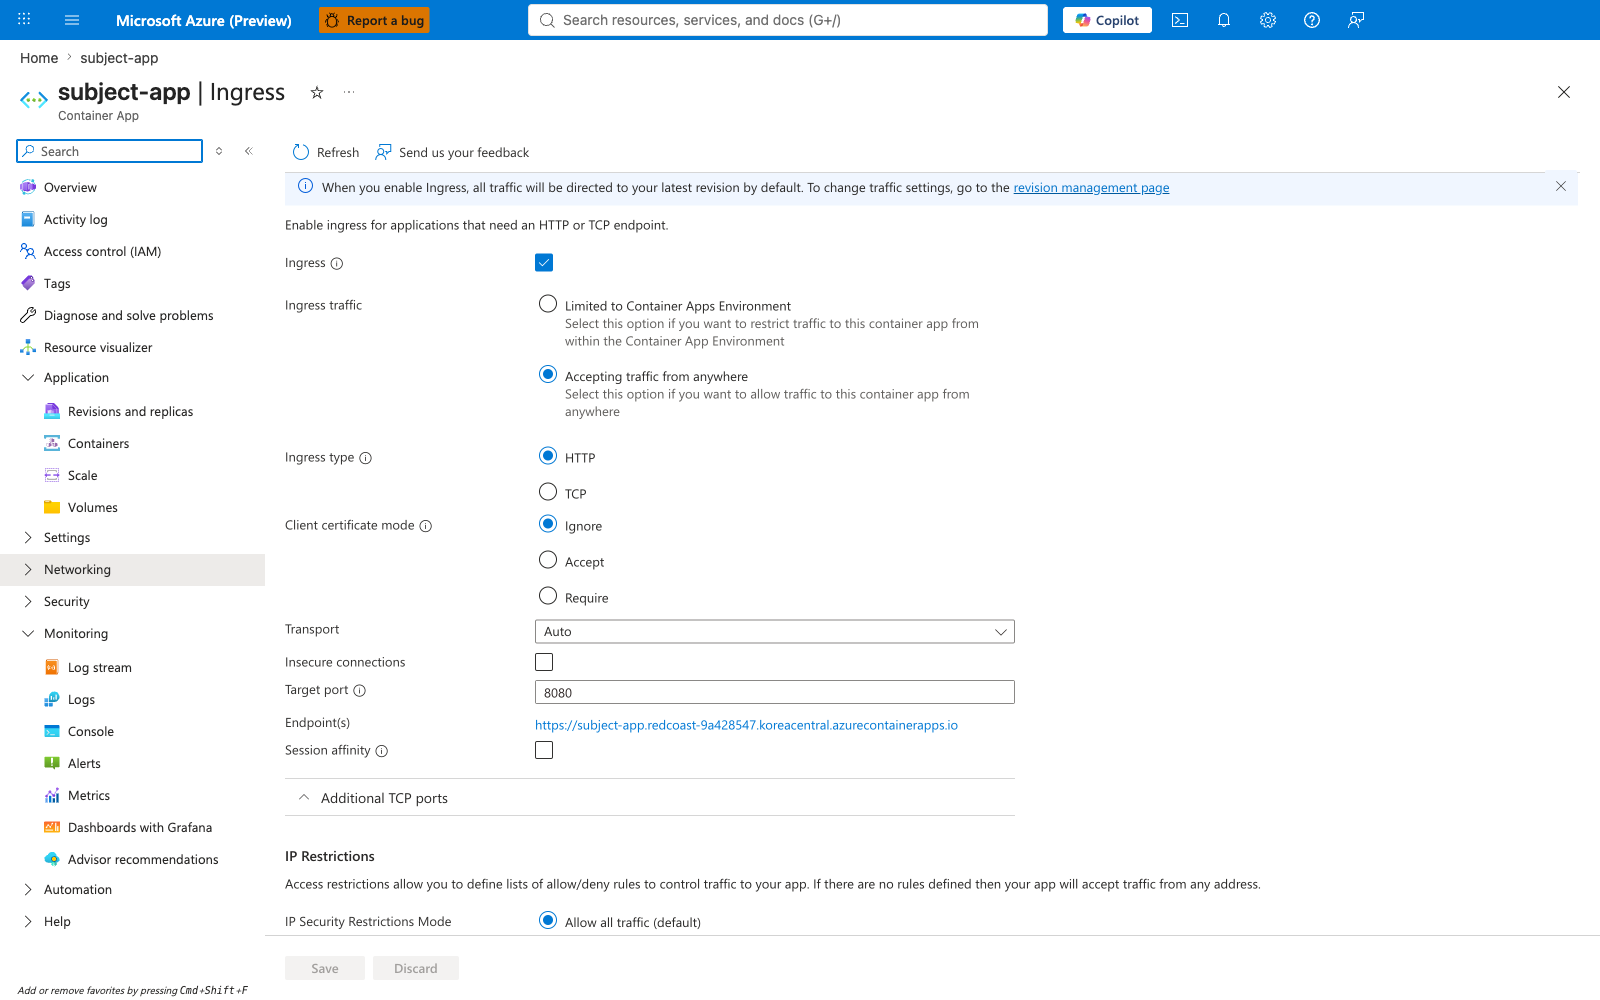Click the Target port input field
The width and height of the screenshot is (1600, 1000).
pyautogui.click(x=775, y=692)
